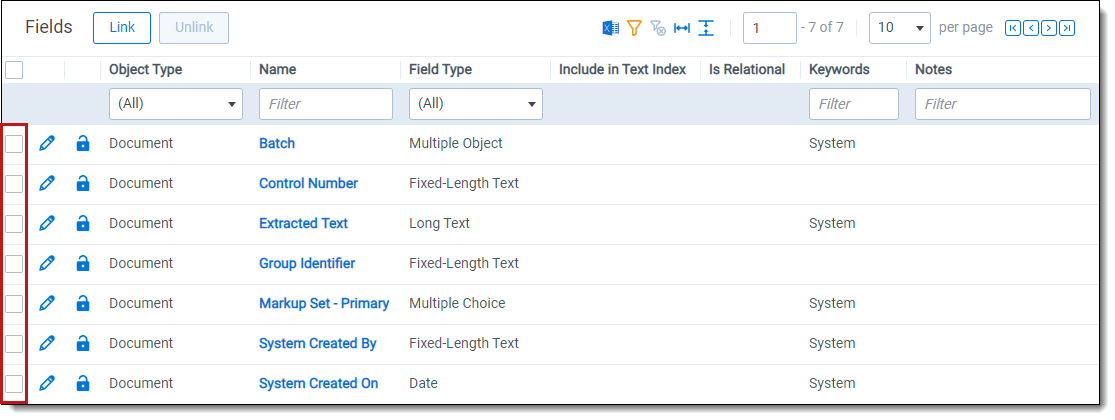
Task: Click the lock icon for Extracted Text
Action: (x=83, y=224)
